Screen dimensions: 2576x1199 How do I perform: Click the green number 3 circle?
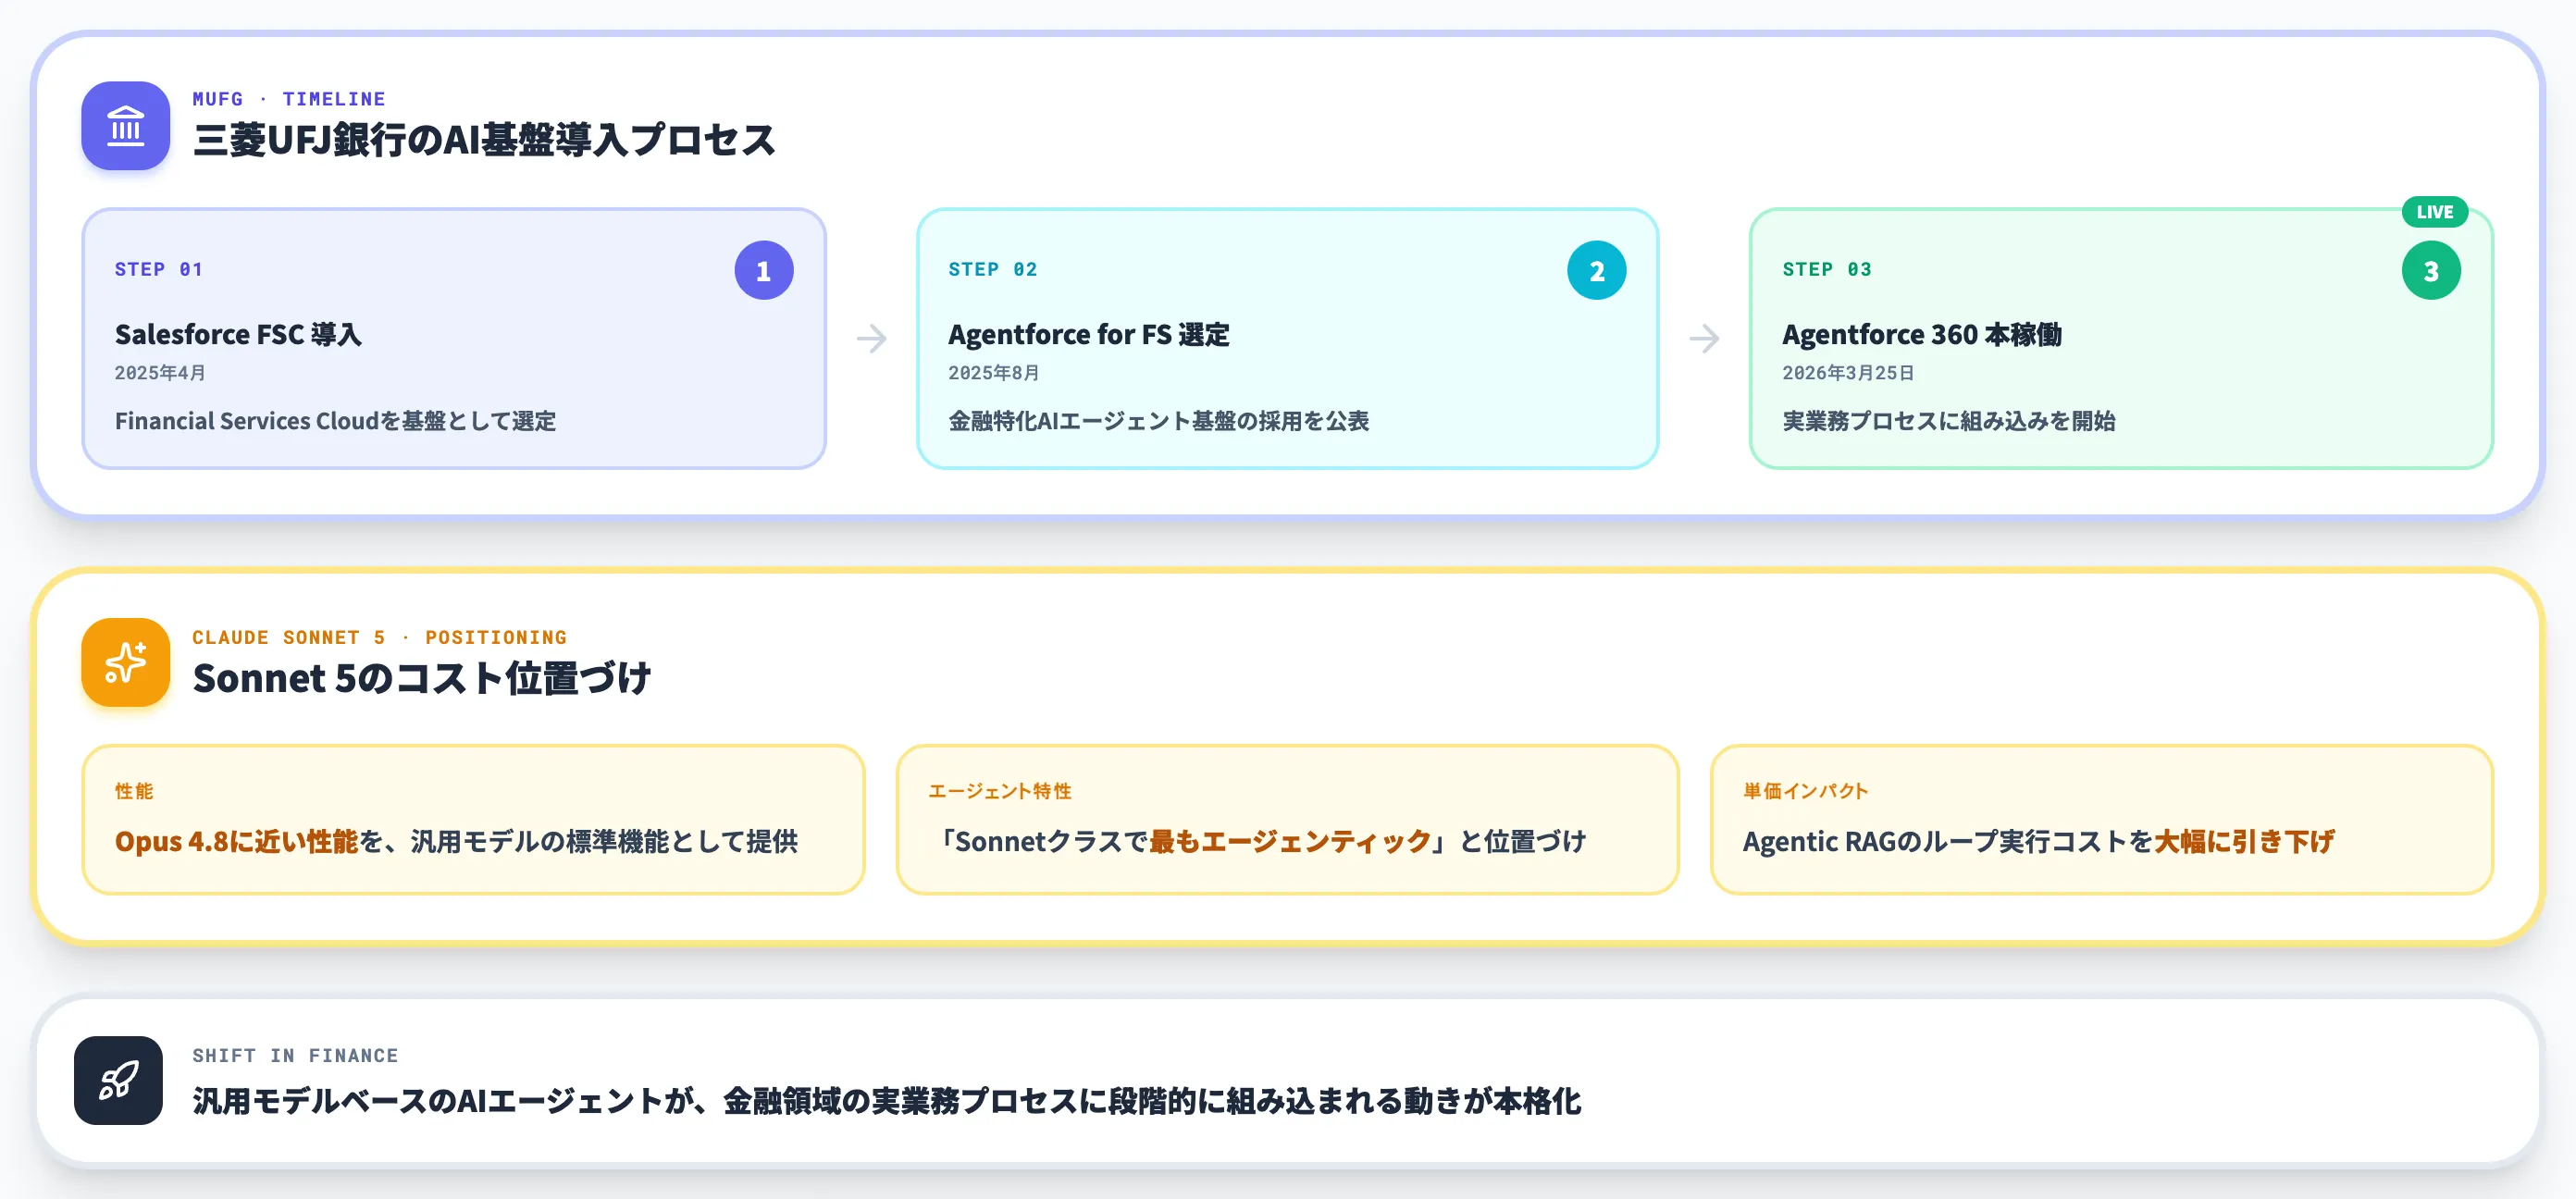pyautogui.click(x=2430, y=270)
